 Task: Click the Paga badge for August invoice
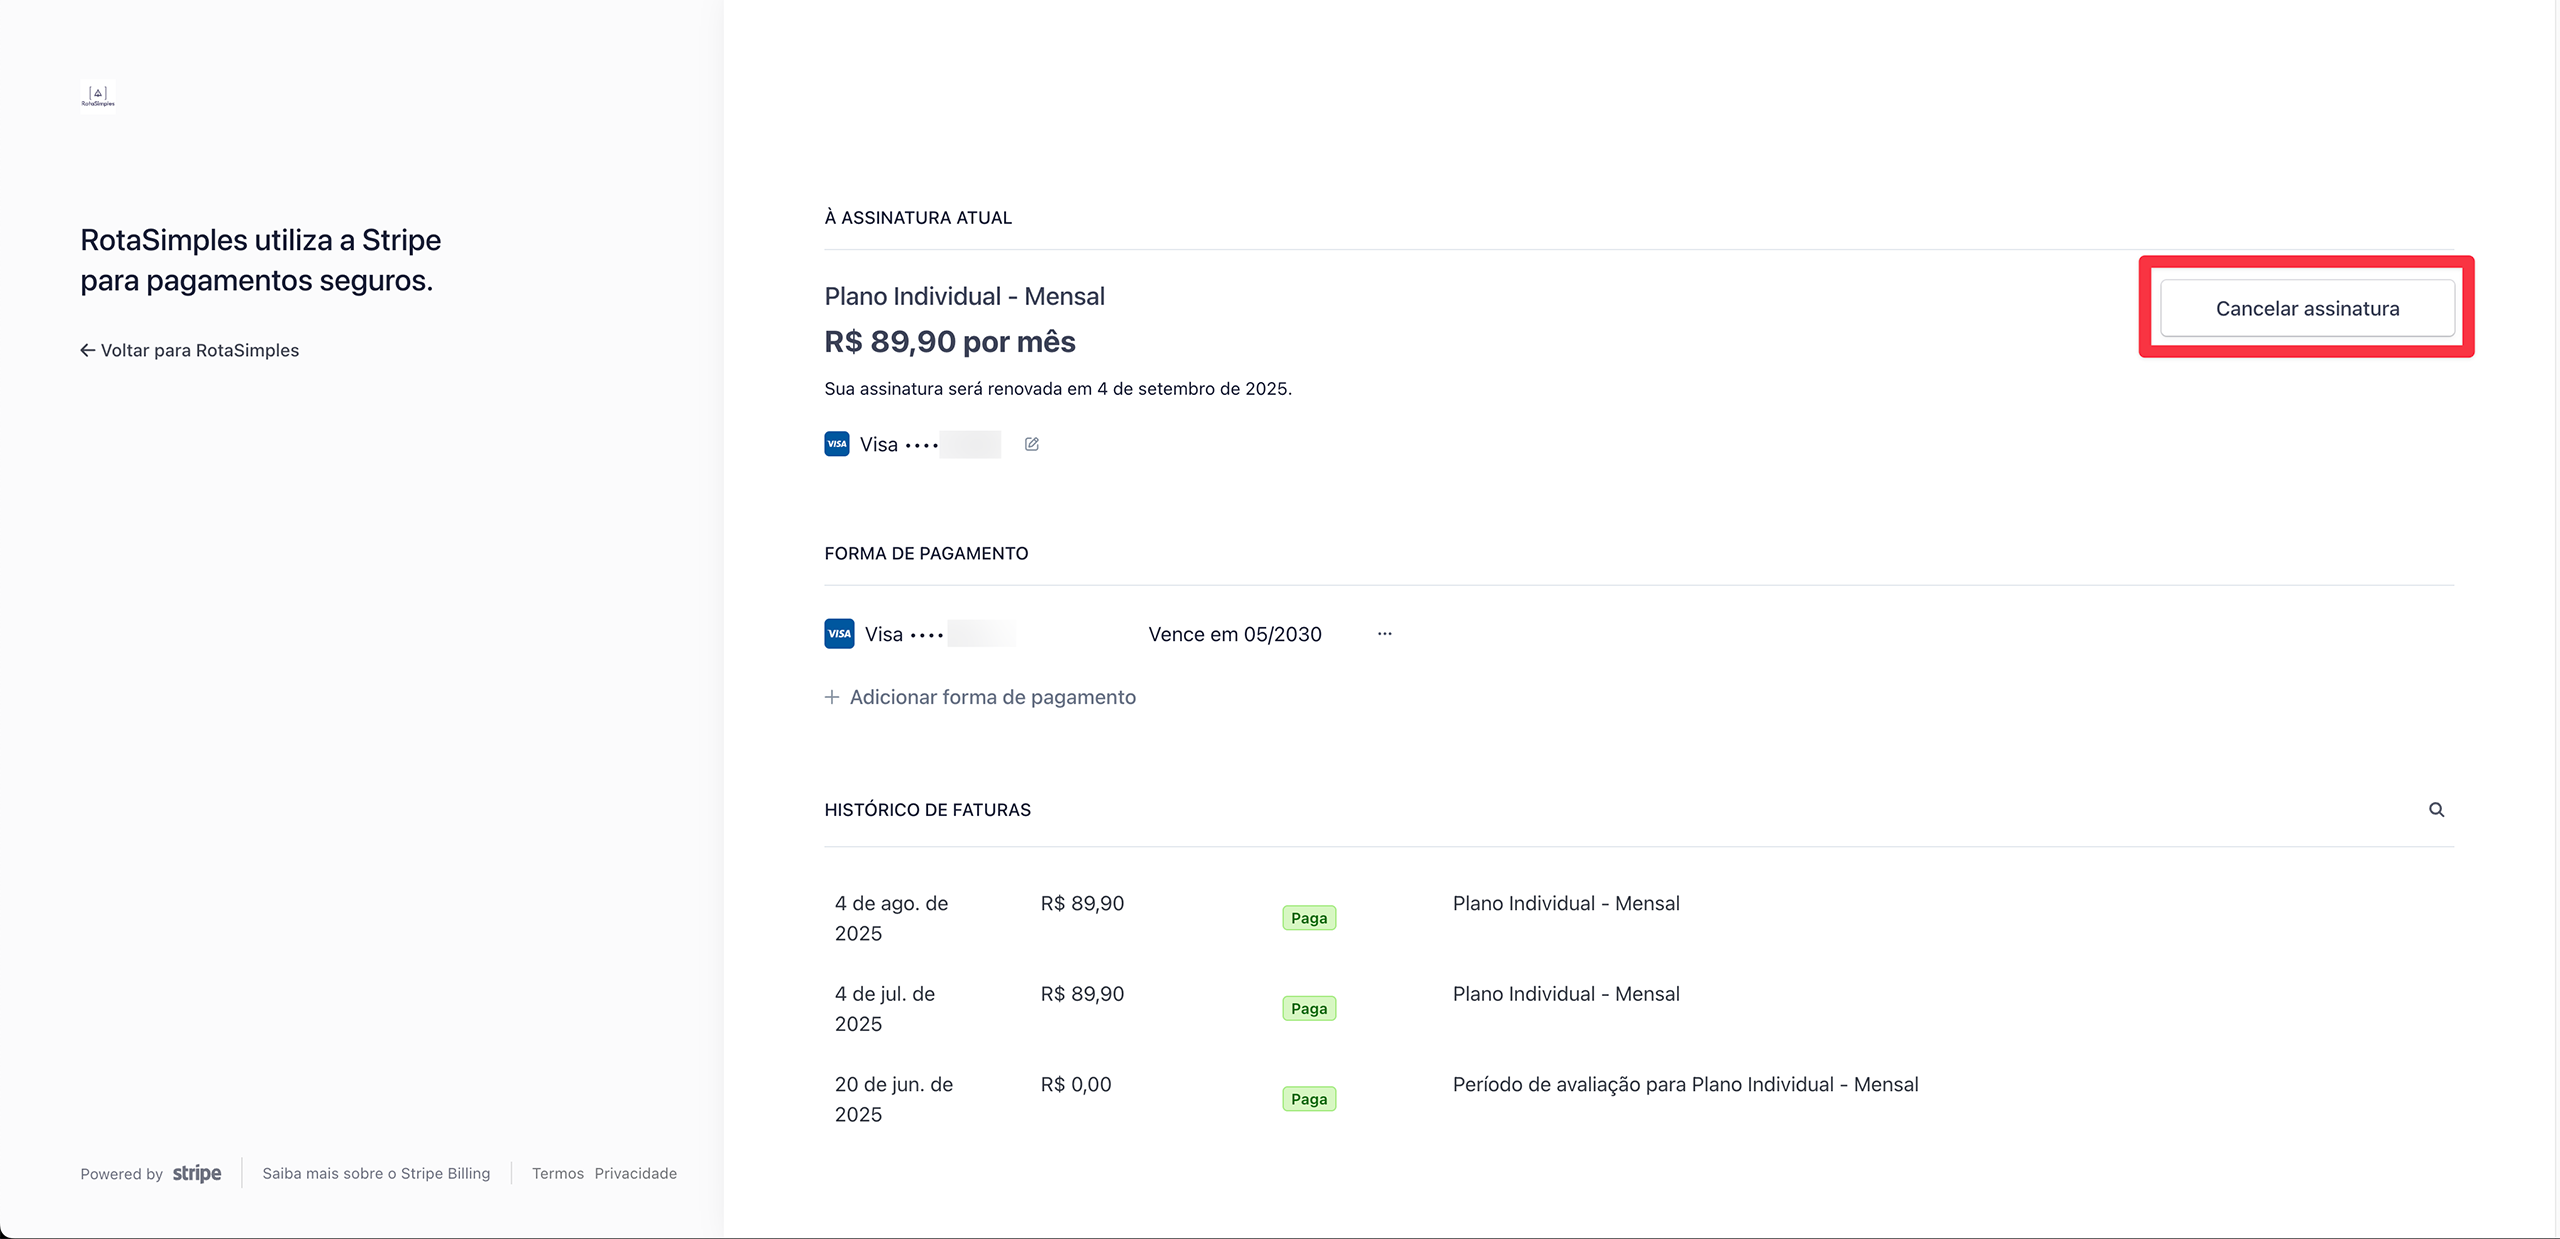pyautogui.click(x=1309, y=918)
